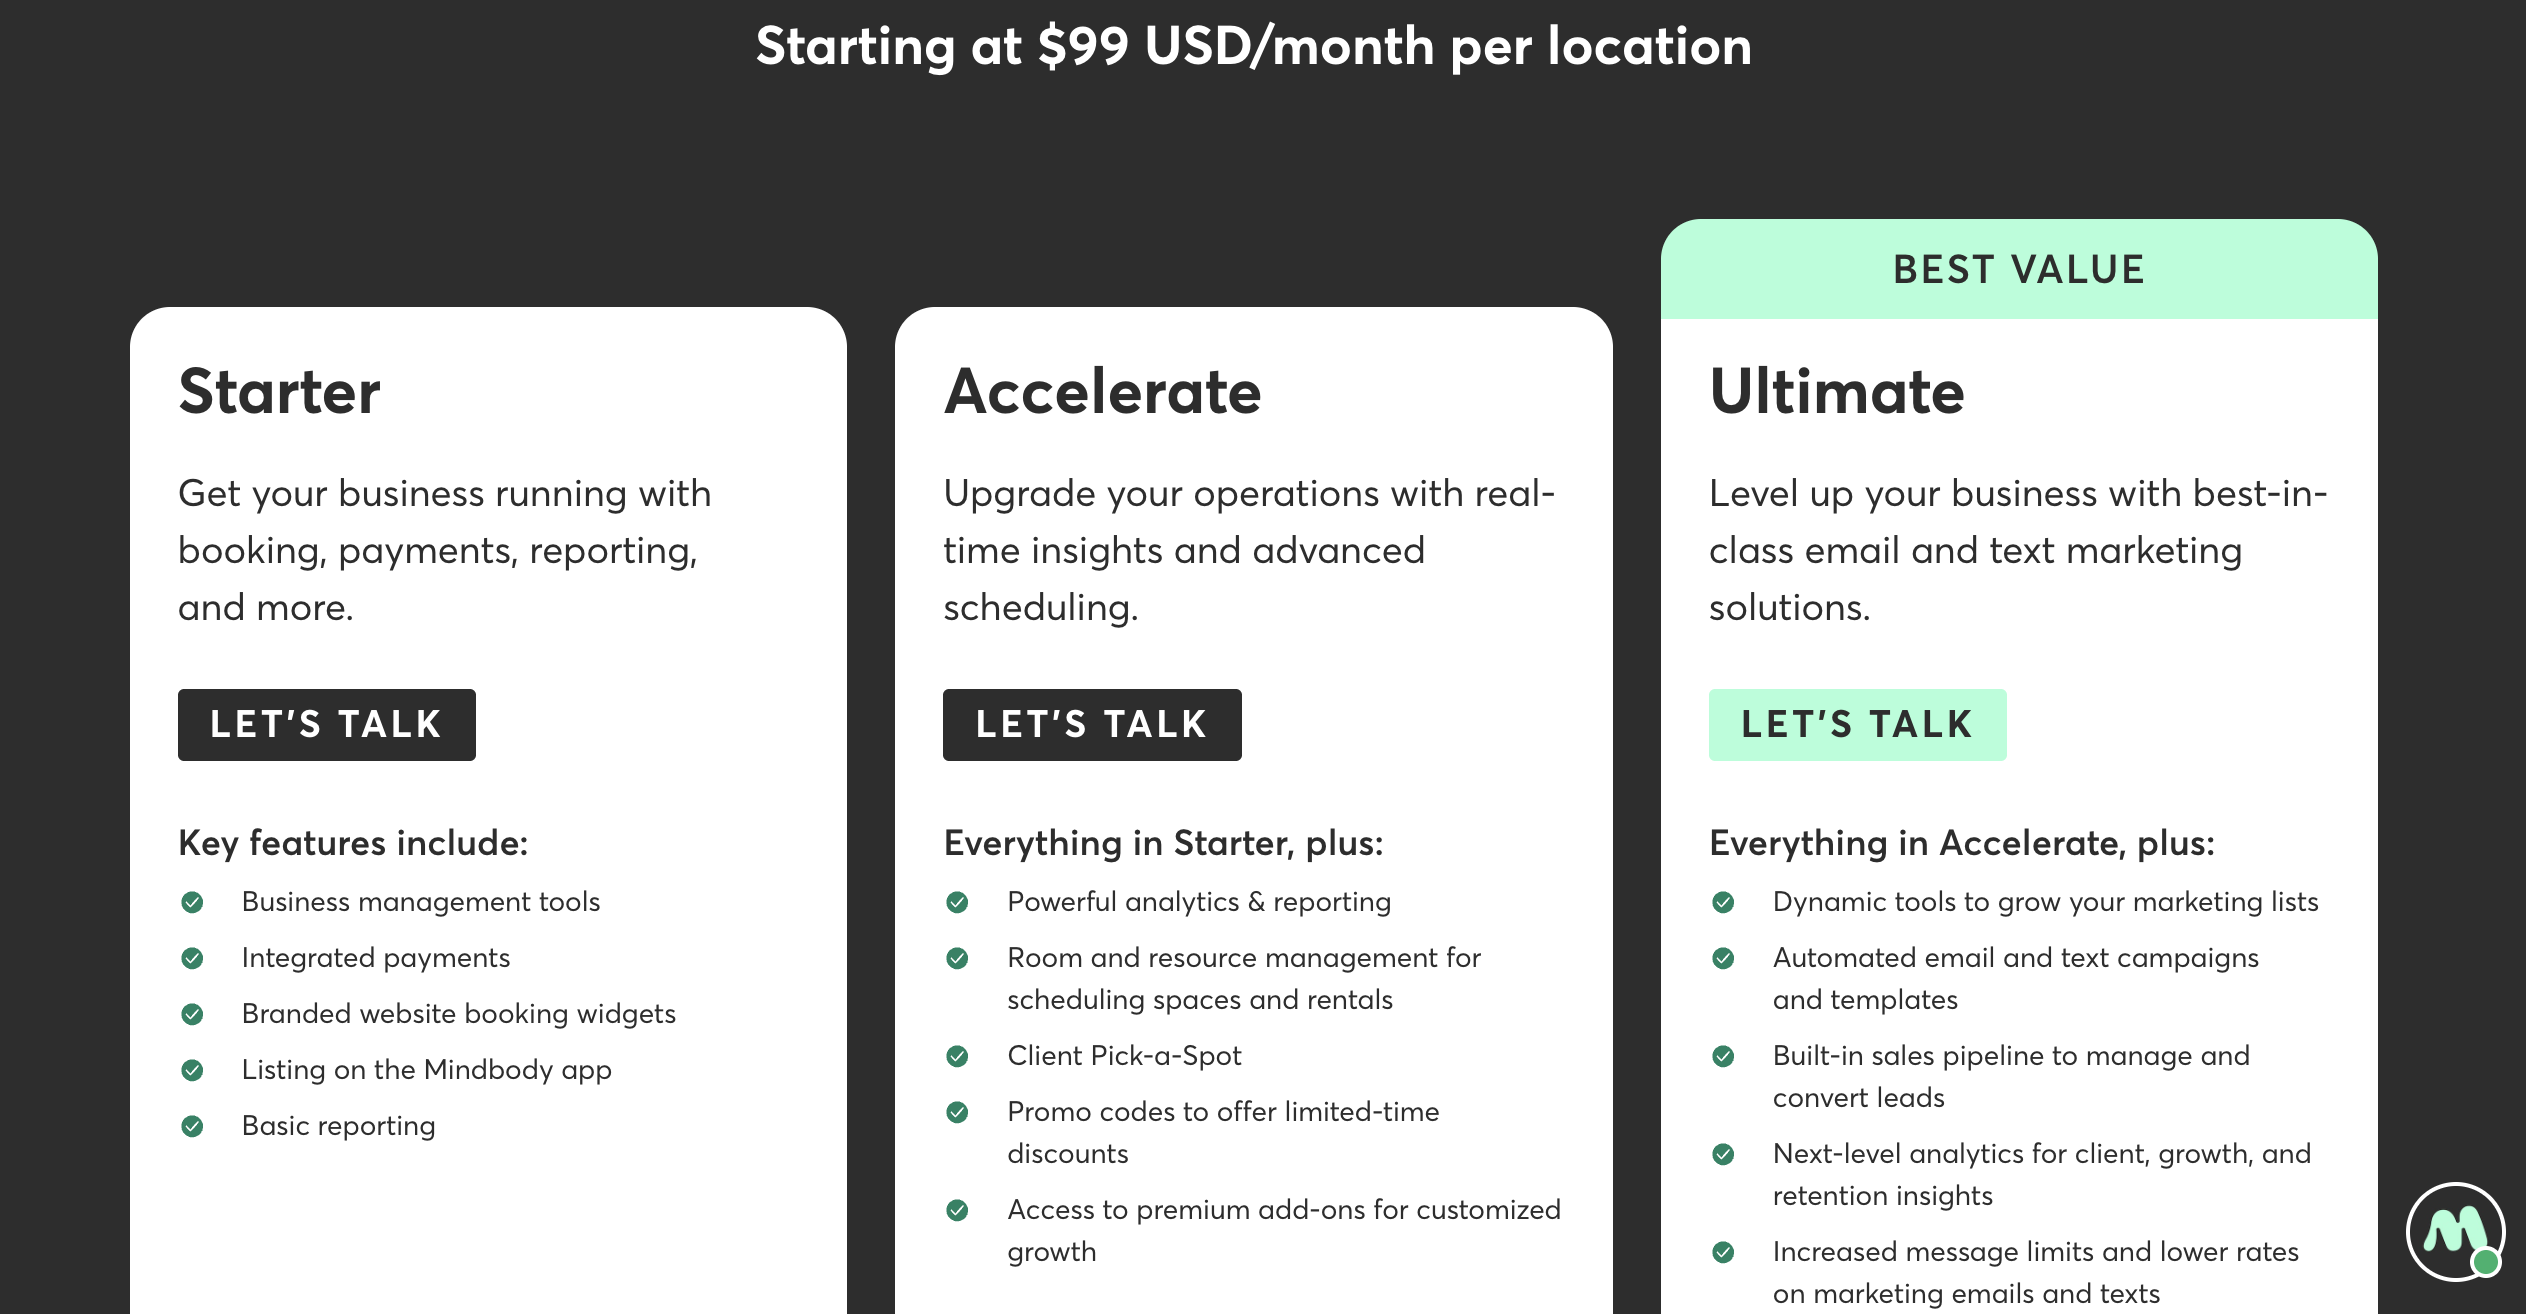Image resolution: width=2526 pixels, height=1314 pixels.
Task: Click the checkmark beside Basic reporting
Action: coord(193,1125)
